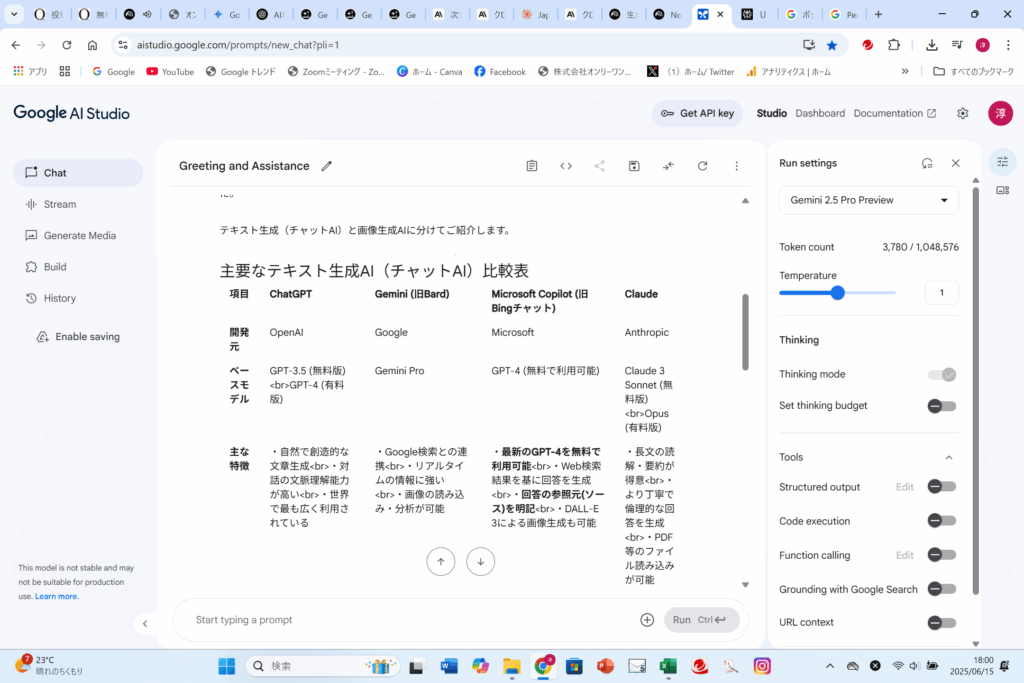Open the Learn more link
This screenshot has width=1024, height=683.
click(x=56, y=596)
